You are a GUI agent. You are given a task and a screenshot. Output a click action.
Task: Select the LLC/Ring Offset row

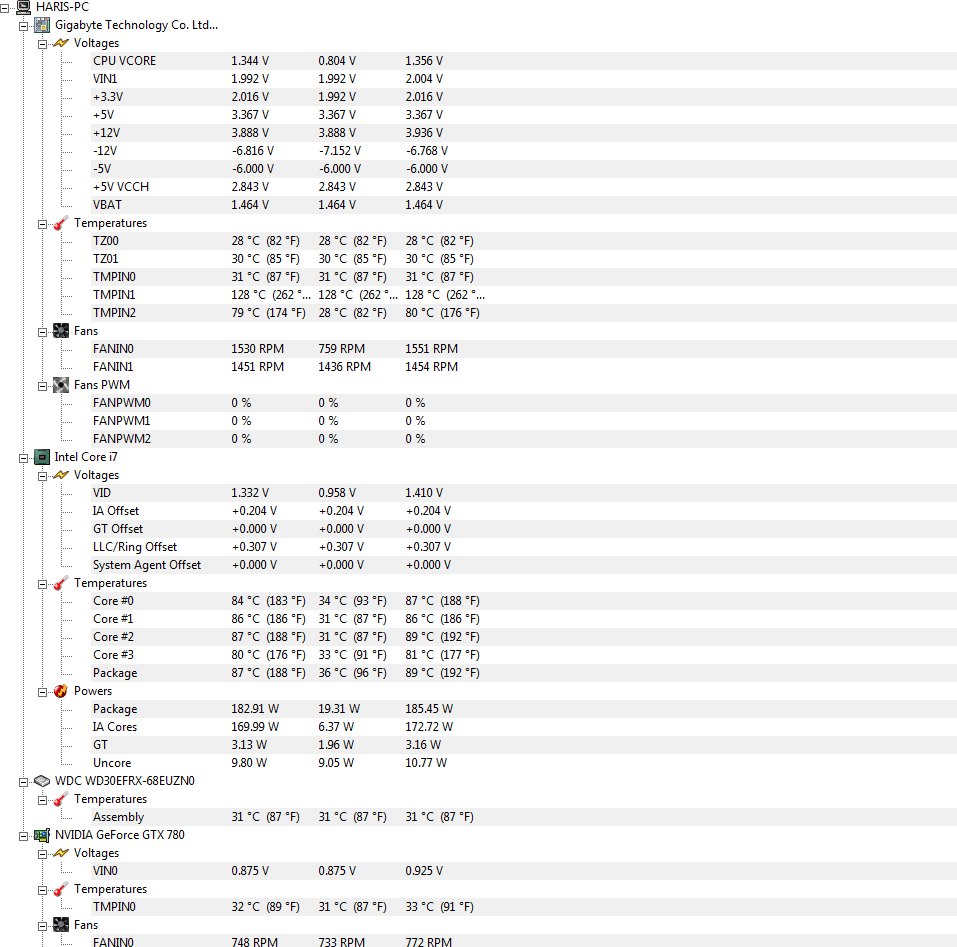[x=524, y=547]
